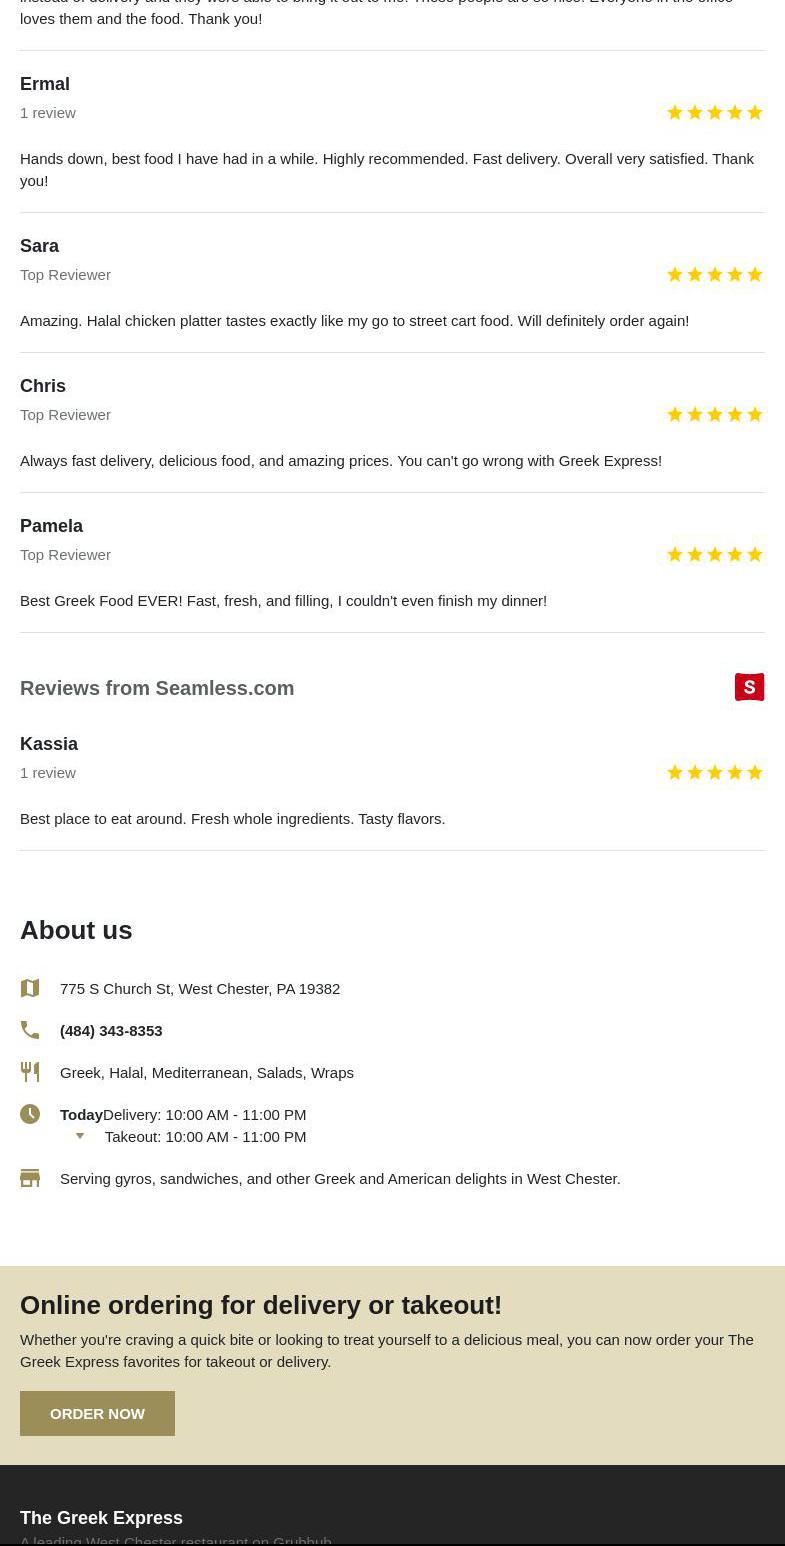
Task: Click the fork and knife cuisine icon
Action: [x=30, y=1072]
